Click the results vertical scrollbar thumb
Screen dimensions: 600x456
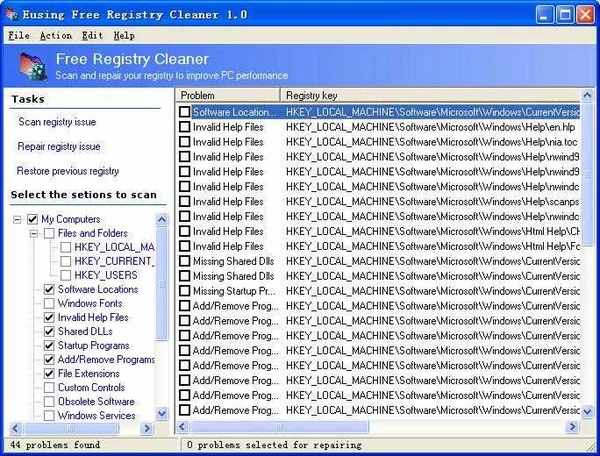(587, 174)
